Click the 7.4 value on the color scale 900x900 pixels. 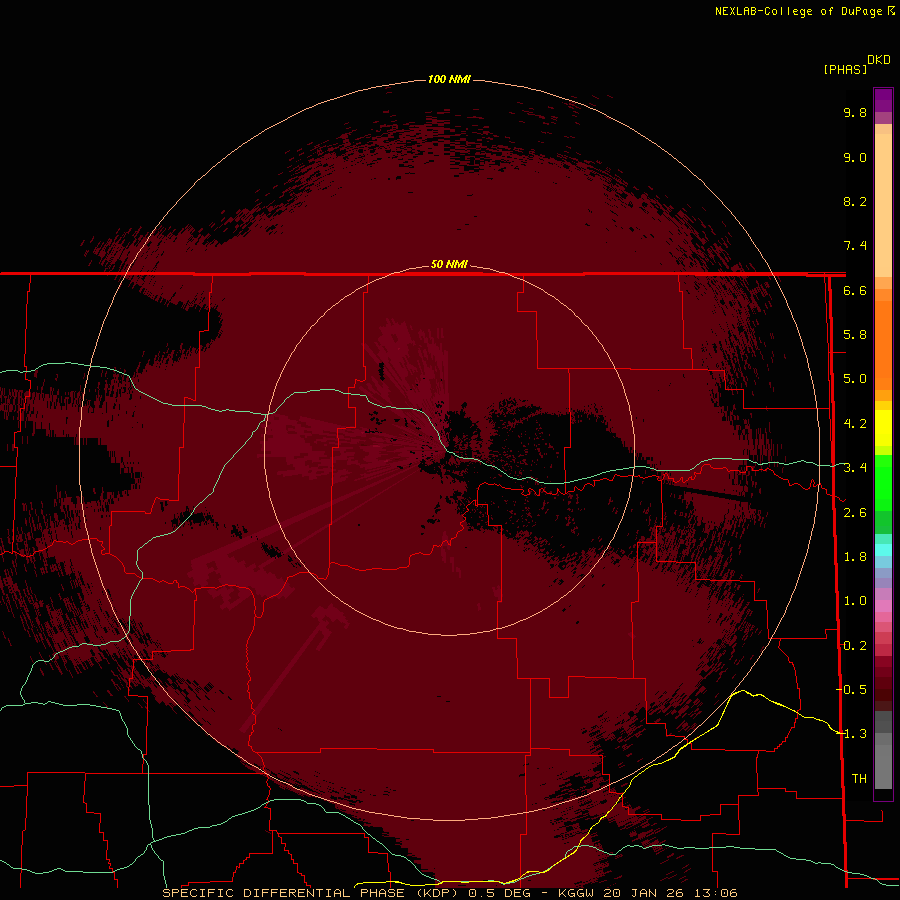pyautogui.click(x=855, y=246)
